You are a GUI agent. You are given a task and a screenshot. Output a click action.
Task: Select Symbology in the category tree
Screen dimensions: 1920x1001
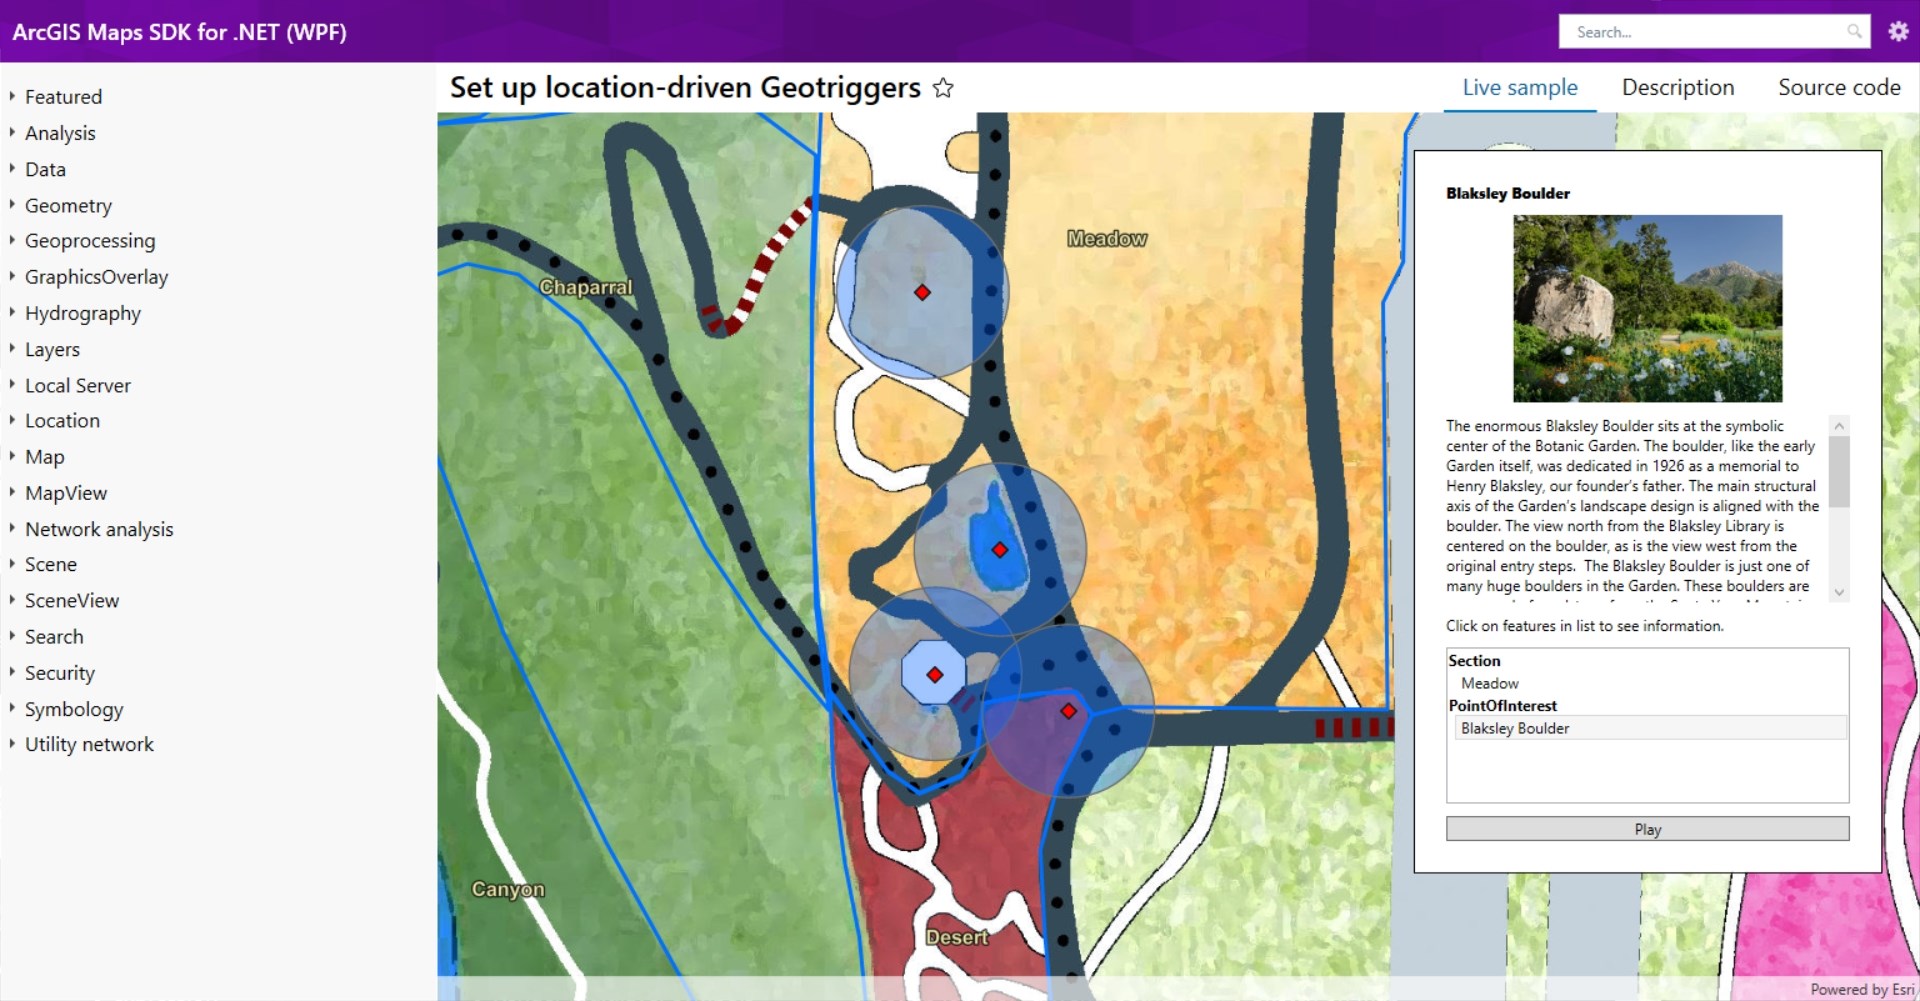point(74,709)
